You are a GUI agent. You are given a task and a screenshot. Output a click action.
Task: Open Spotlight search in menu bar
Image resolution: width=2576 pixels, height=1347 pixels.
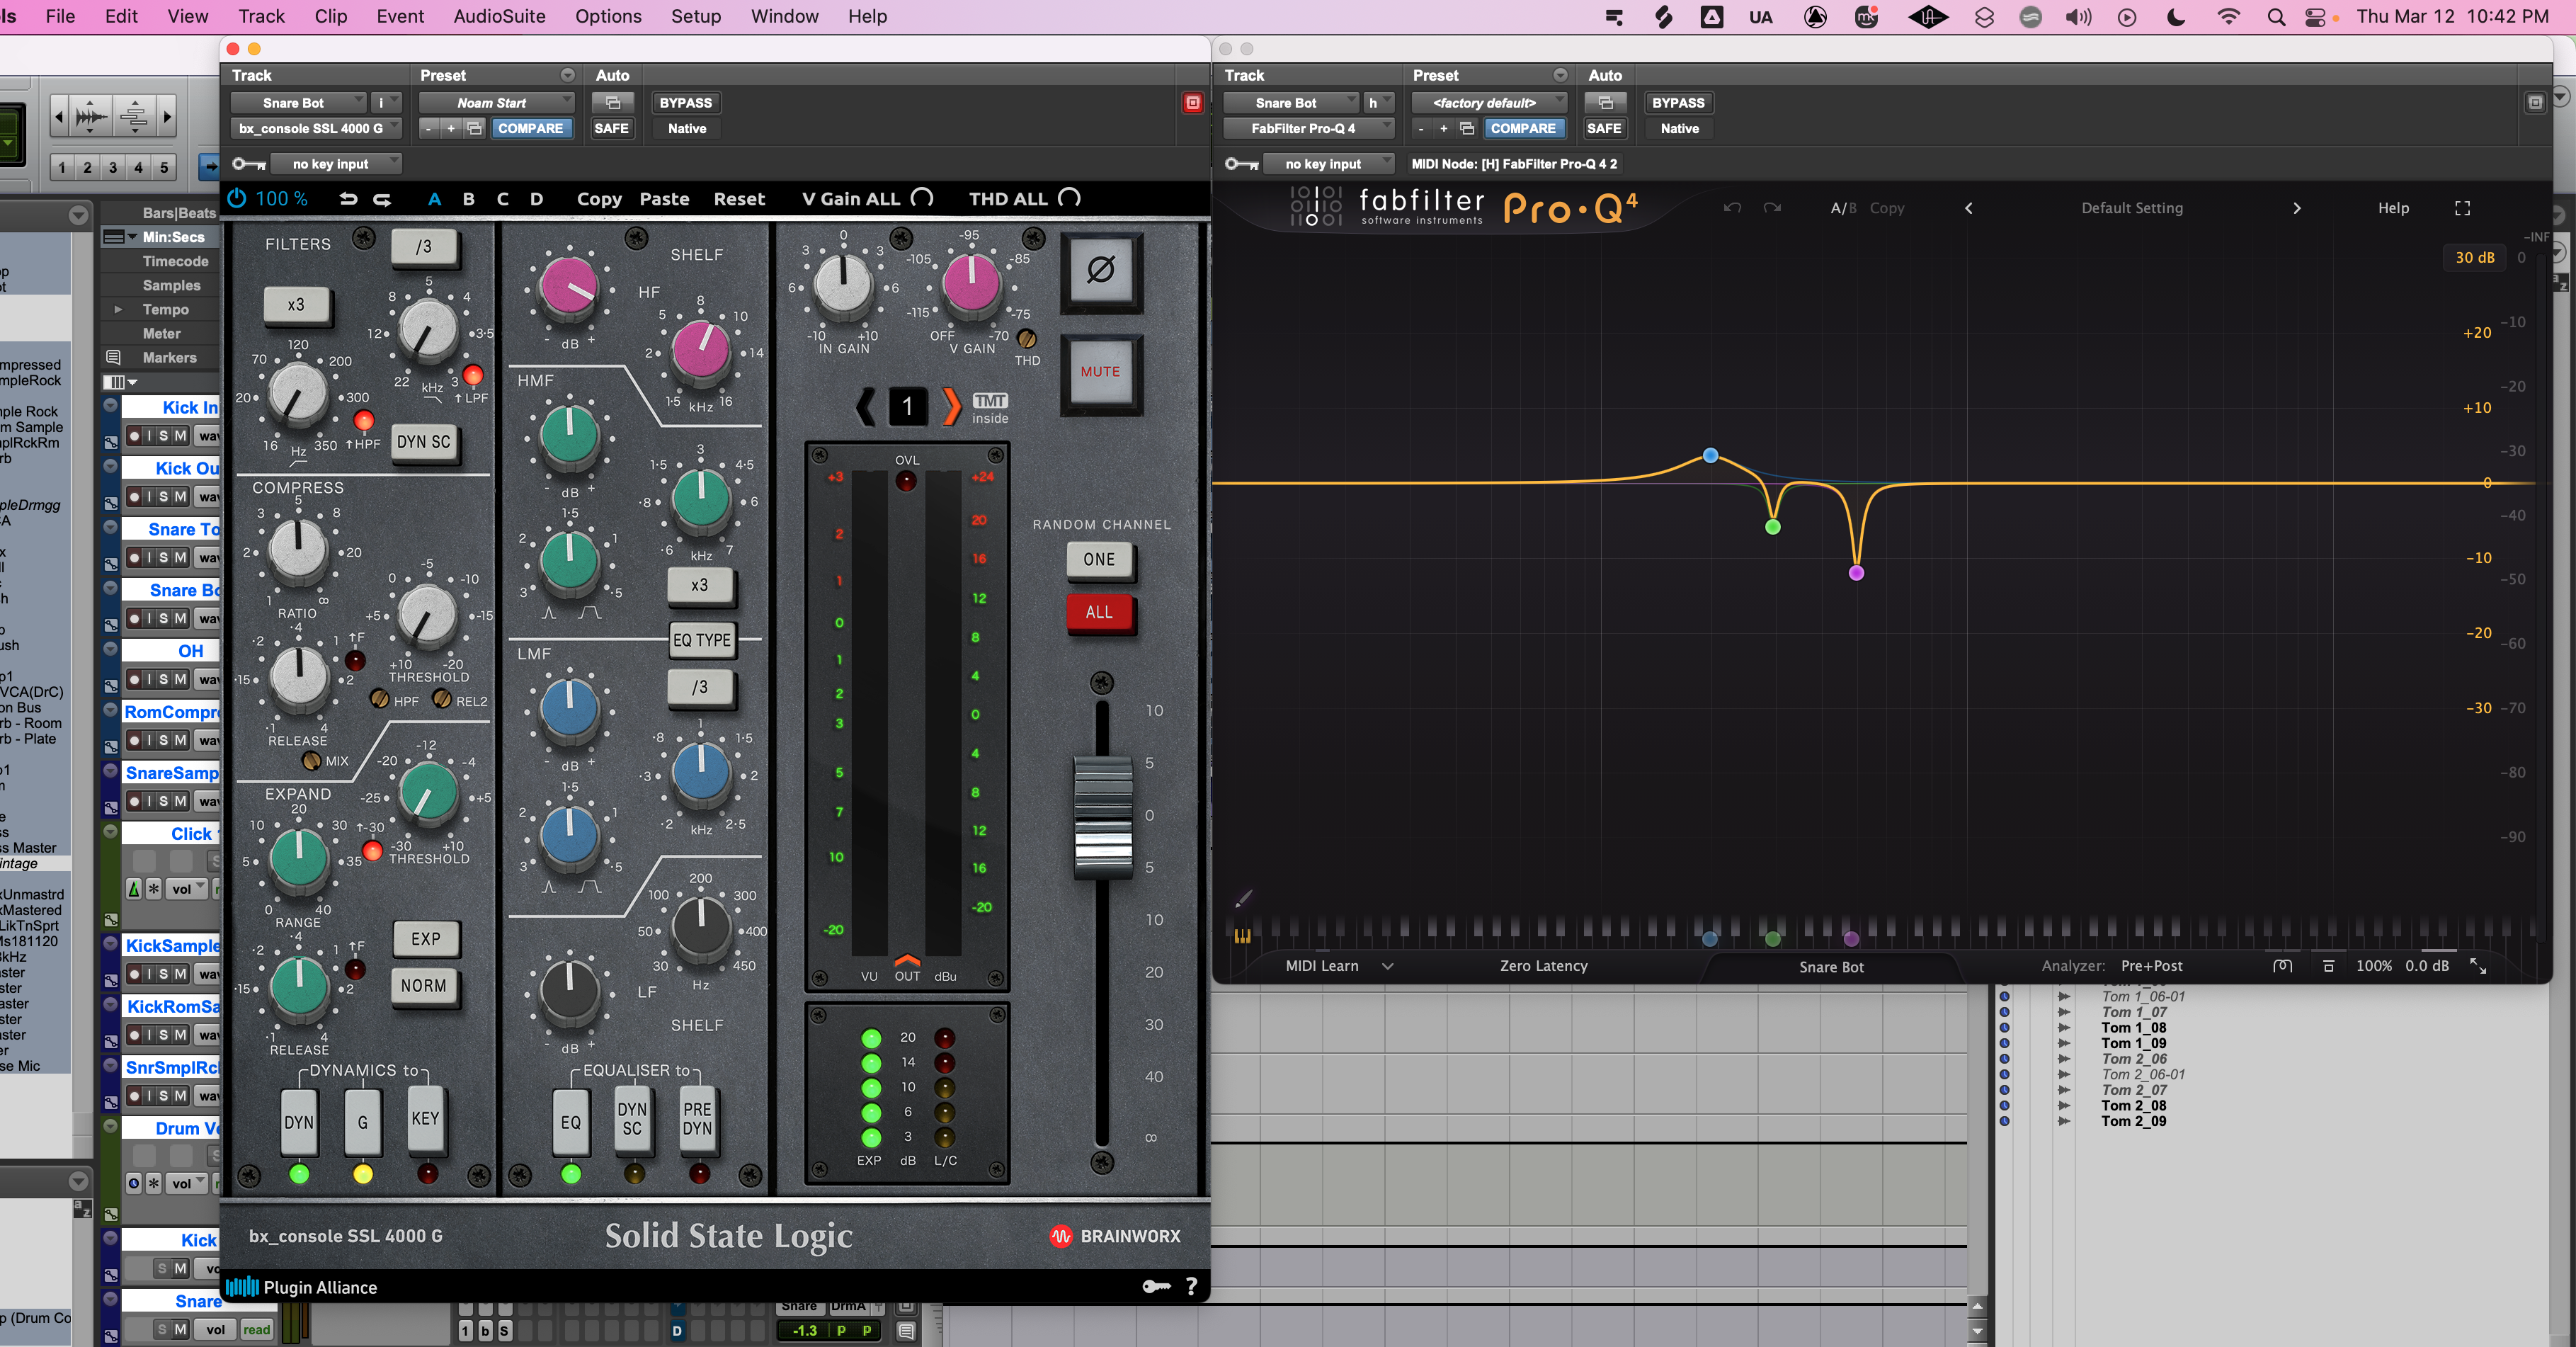2276,17
